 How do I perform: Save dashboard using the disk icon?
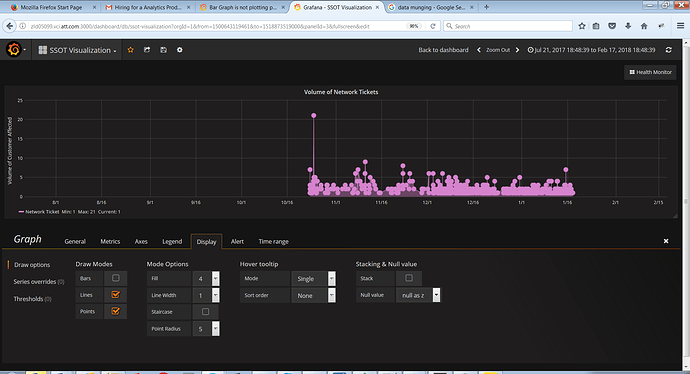pos(163,50)
